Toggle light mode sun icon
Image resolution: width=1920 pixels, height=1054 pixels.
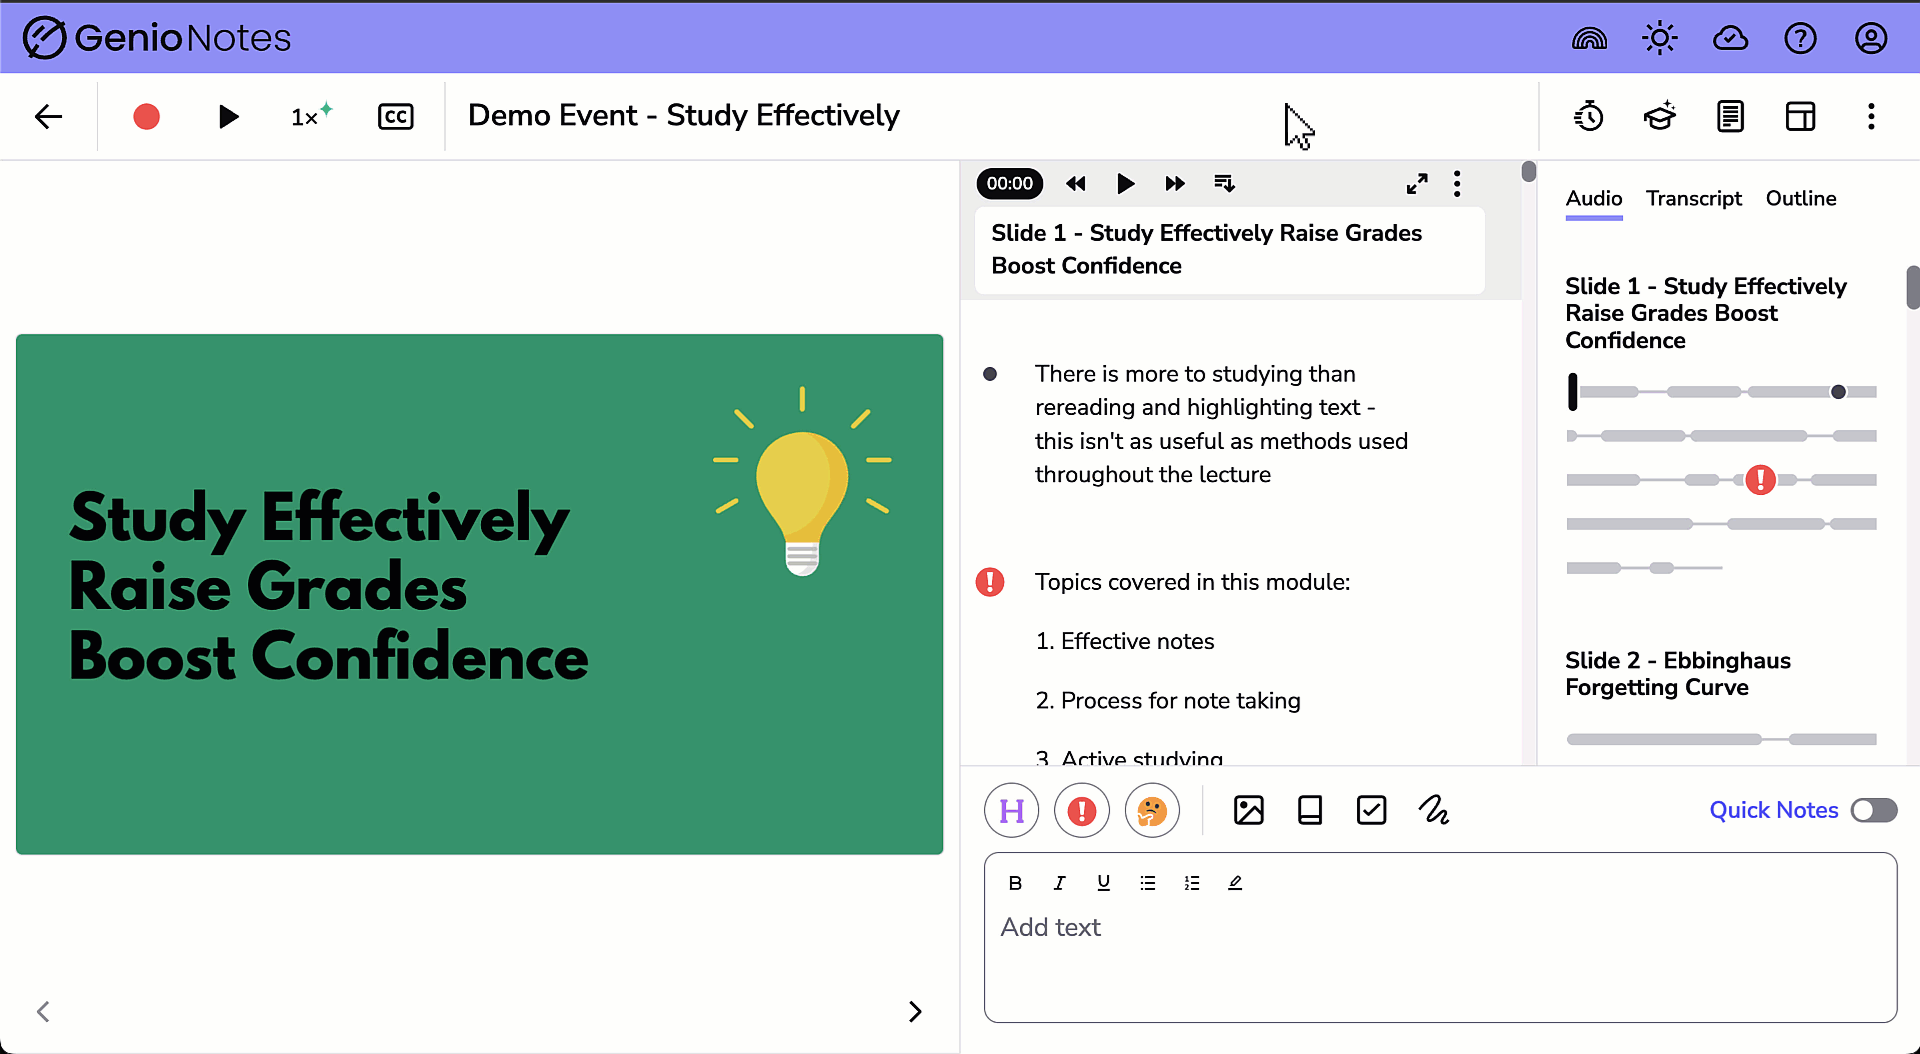(1660, 39)
